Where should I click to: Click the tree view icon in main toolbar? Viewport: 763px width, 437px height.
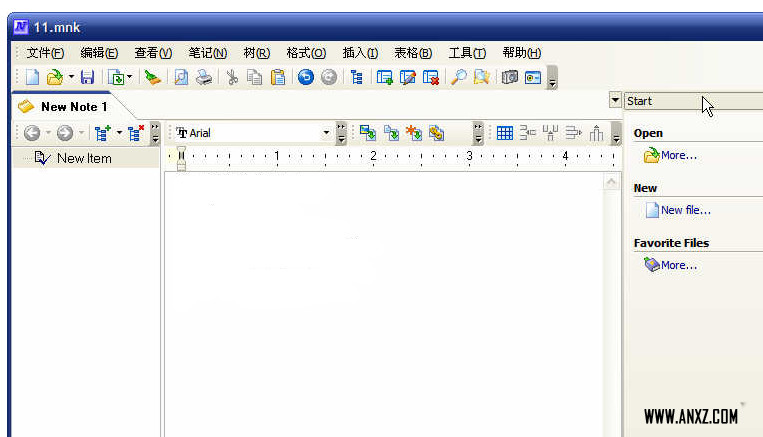click(x=357, y=77)
